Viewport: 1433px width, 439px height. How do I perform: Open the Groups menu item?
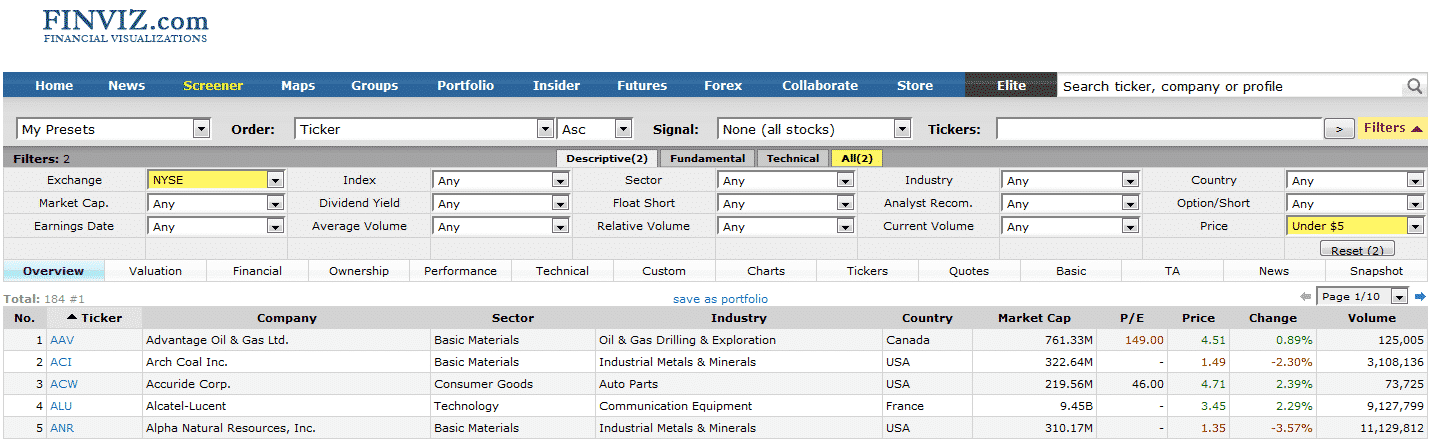tap(375, 86)
